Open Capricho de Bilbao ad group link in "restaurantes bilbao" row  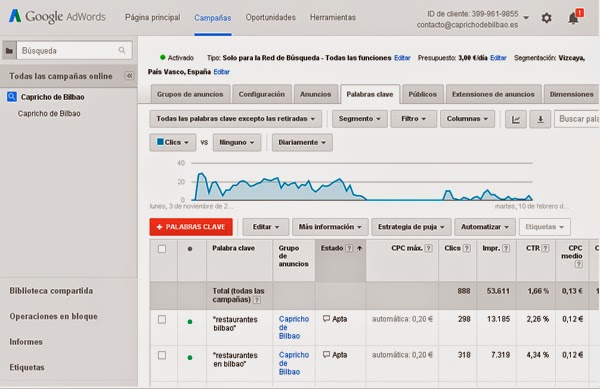[294, 327]
